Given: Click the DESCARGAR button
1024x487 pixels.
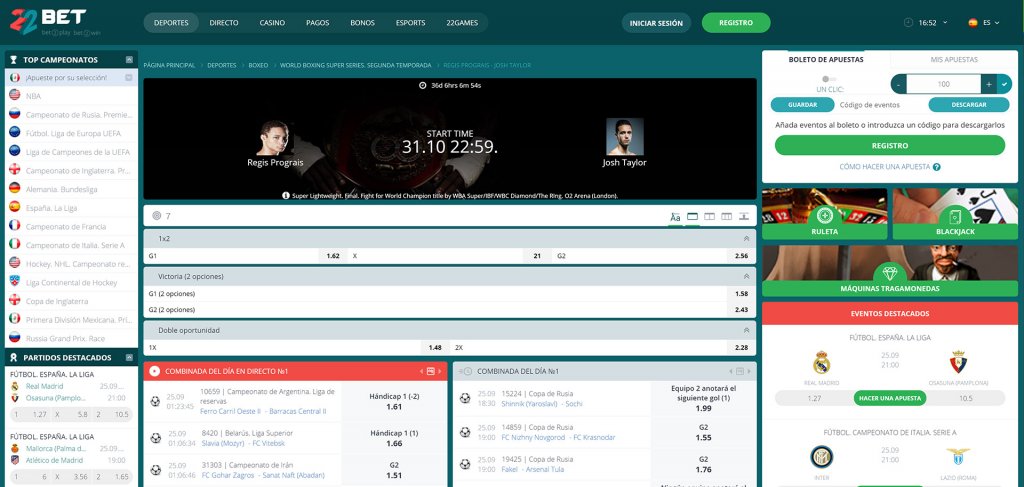Looking at the screenshot, I should coord(968,104).
